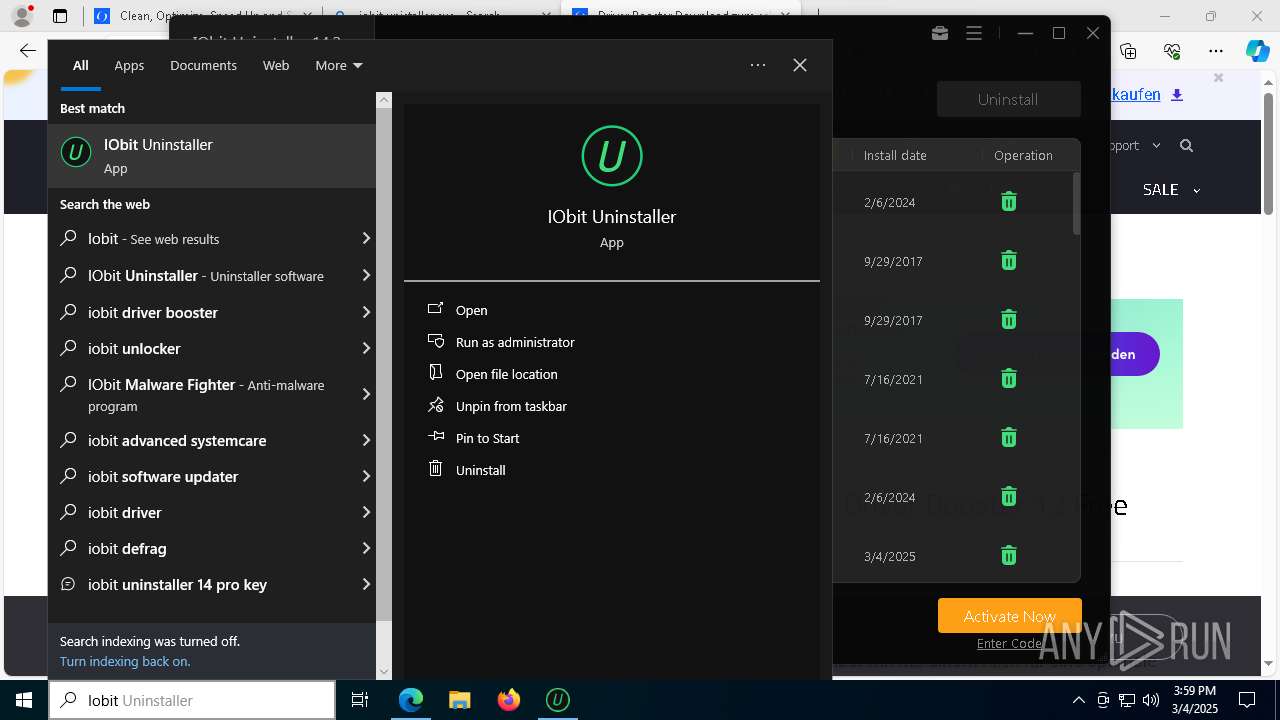1280x720 pixels.
Task: Expand arrow for 'iobit unlocker' suggestion
Action: click(x=366, y=348)
